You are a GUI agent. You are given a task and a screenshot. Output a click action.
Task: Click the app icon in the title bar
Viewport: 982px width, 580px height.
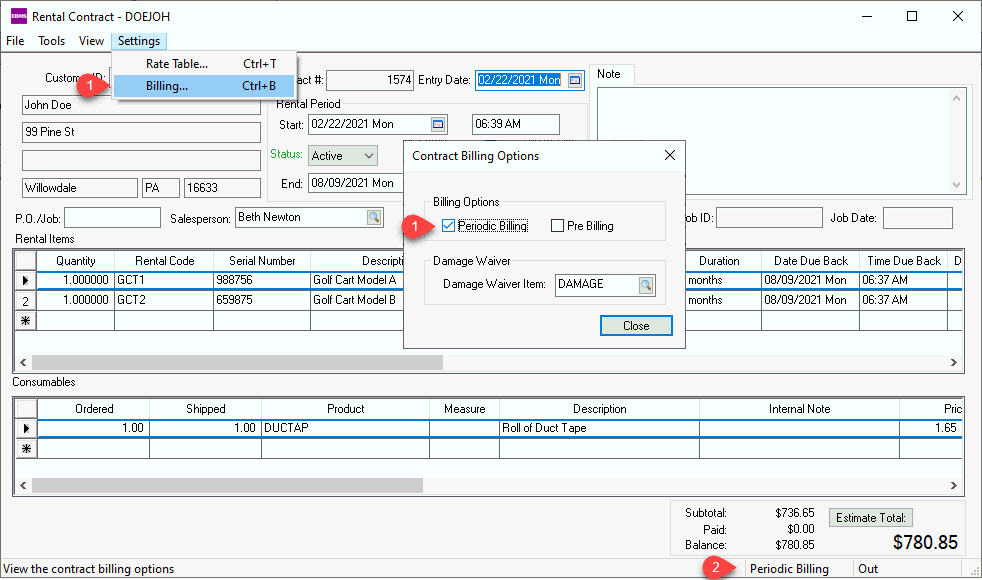coord(18,16)
